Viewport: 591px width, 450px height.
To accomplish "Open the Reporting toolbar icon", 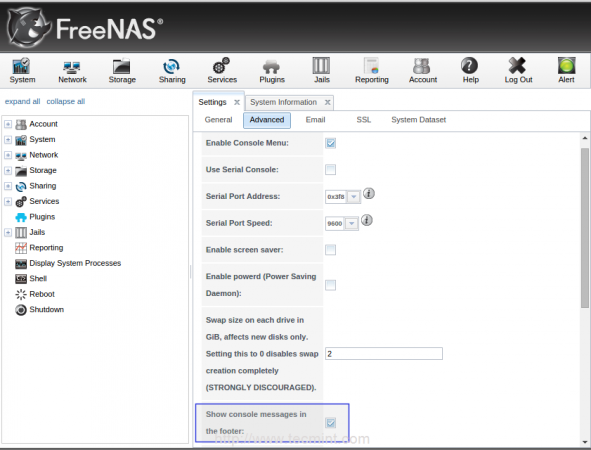I will [x=372, y=70].
